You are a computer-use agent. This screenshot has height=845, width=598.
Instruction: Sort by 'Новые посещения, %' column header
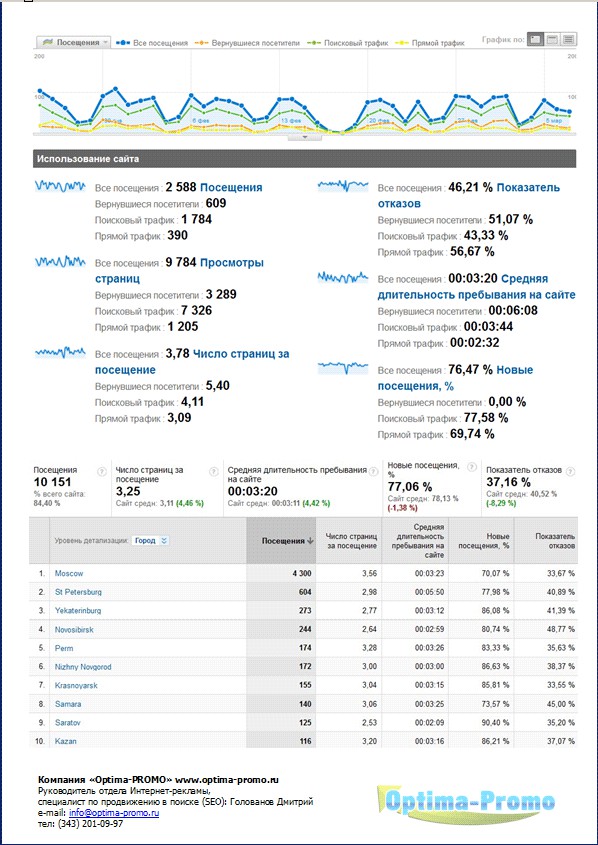coord(481,541)
